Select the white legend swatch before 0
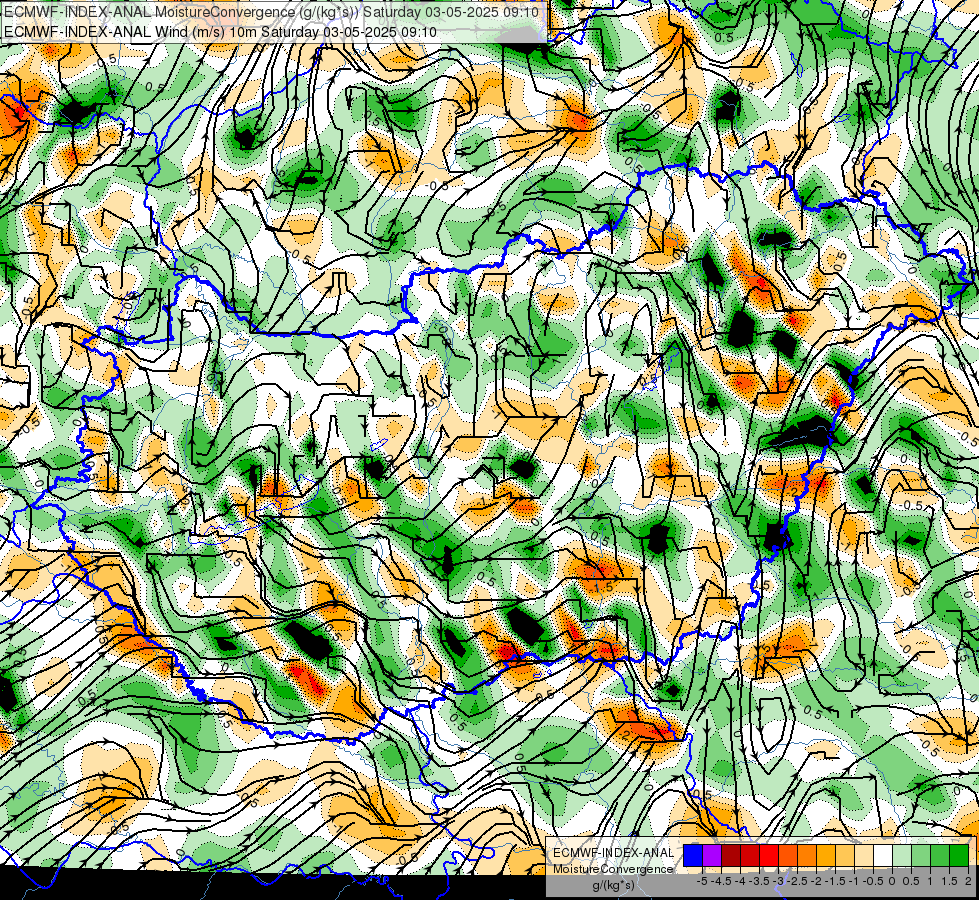Screen dimensions: 979x900 [x=883, y=855]
